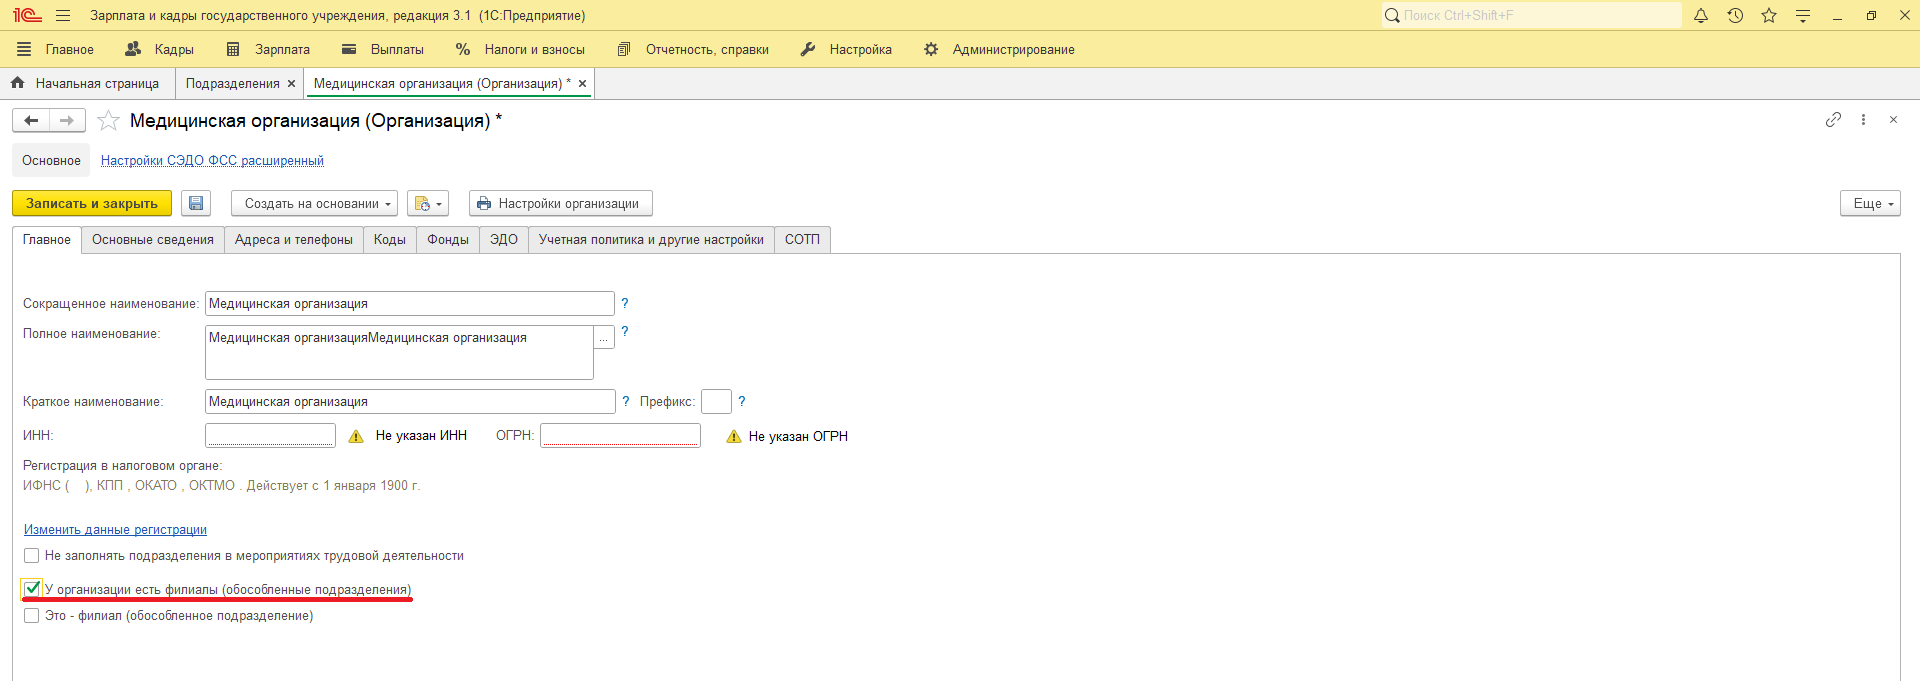Open Настройки СЭДО ФСС расширенный link

point(212,161)
